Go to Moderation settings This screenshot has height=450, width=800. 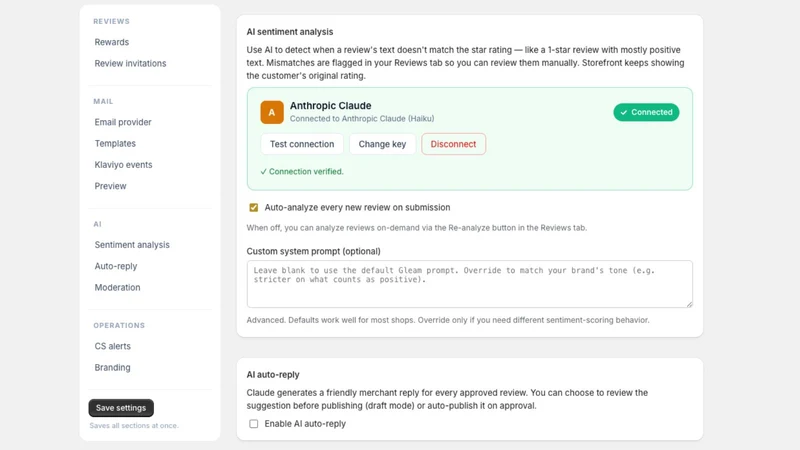coord(117,288)
